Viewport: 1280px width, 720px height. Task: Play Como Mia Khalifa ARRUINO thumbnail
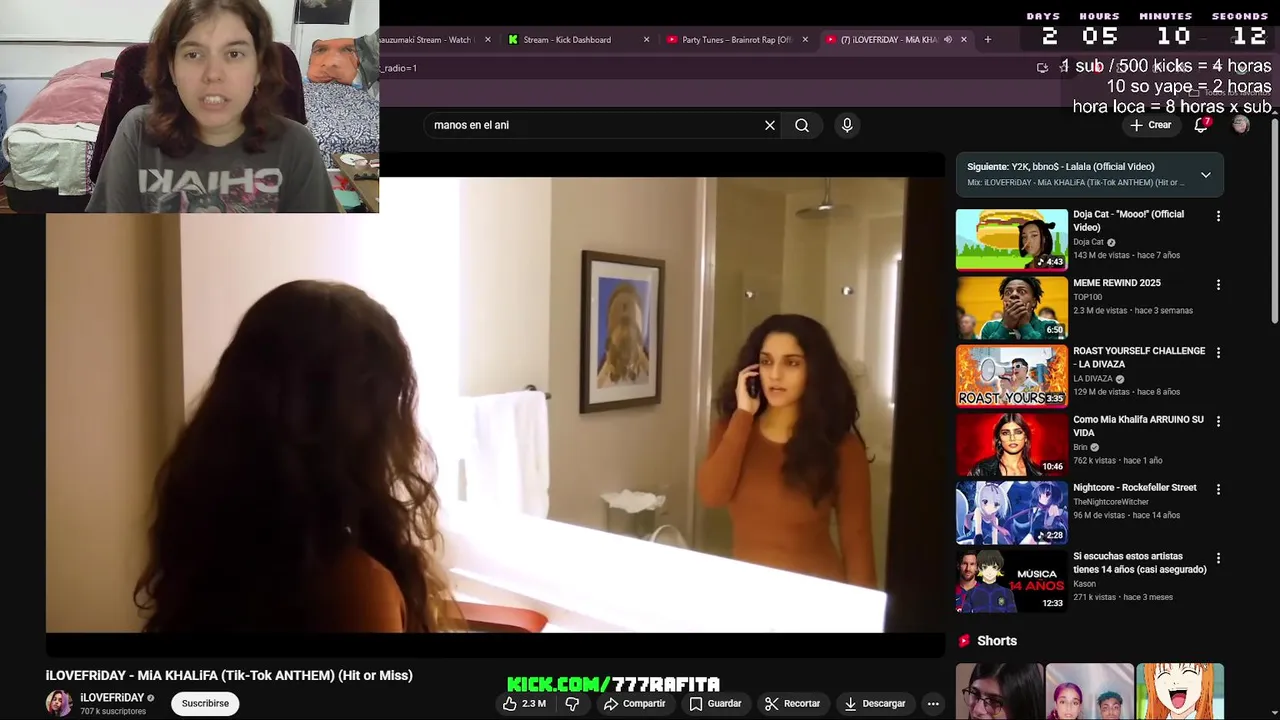click(1011, 445)
